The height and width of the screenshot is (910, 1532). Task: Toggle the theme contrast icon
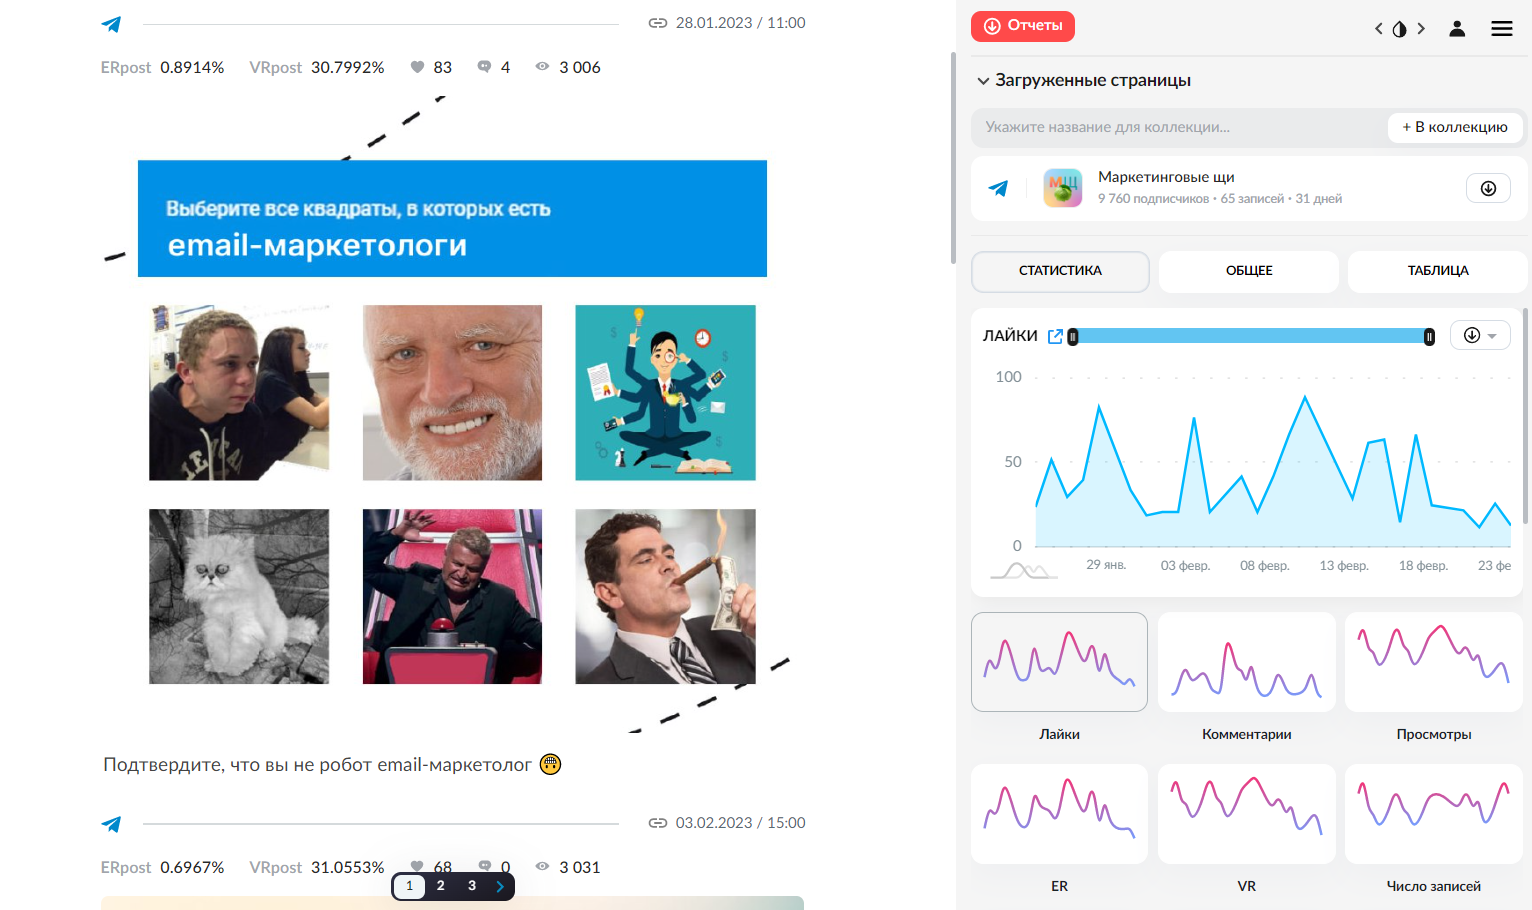[1399, 29]
